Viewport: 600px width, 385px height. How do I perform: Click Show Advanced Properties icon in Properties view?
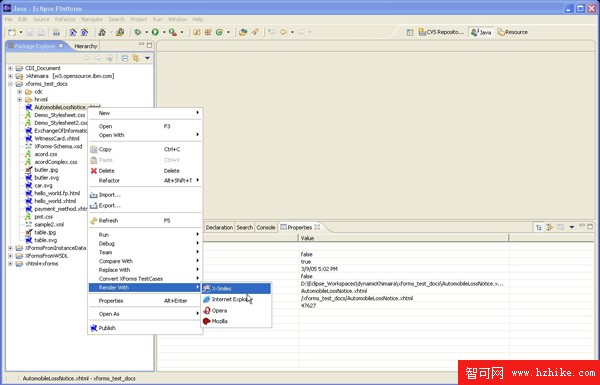click(x=549, y=227)
